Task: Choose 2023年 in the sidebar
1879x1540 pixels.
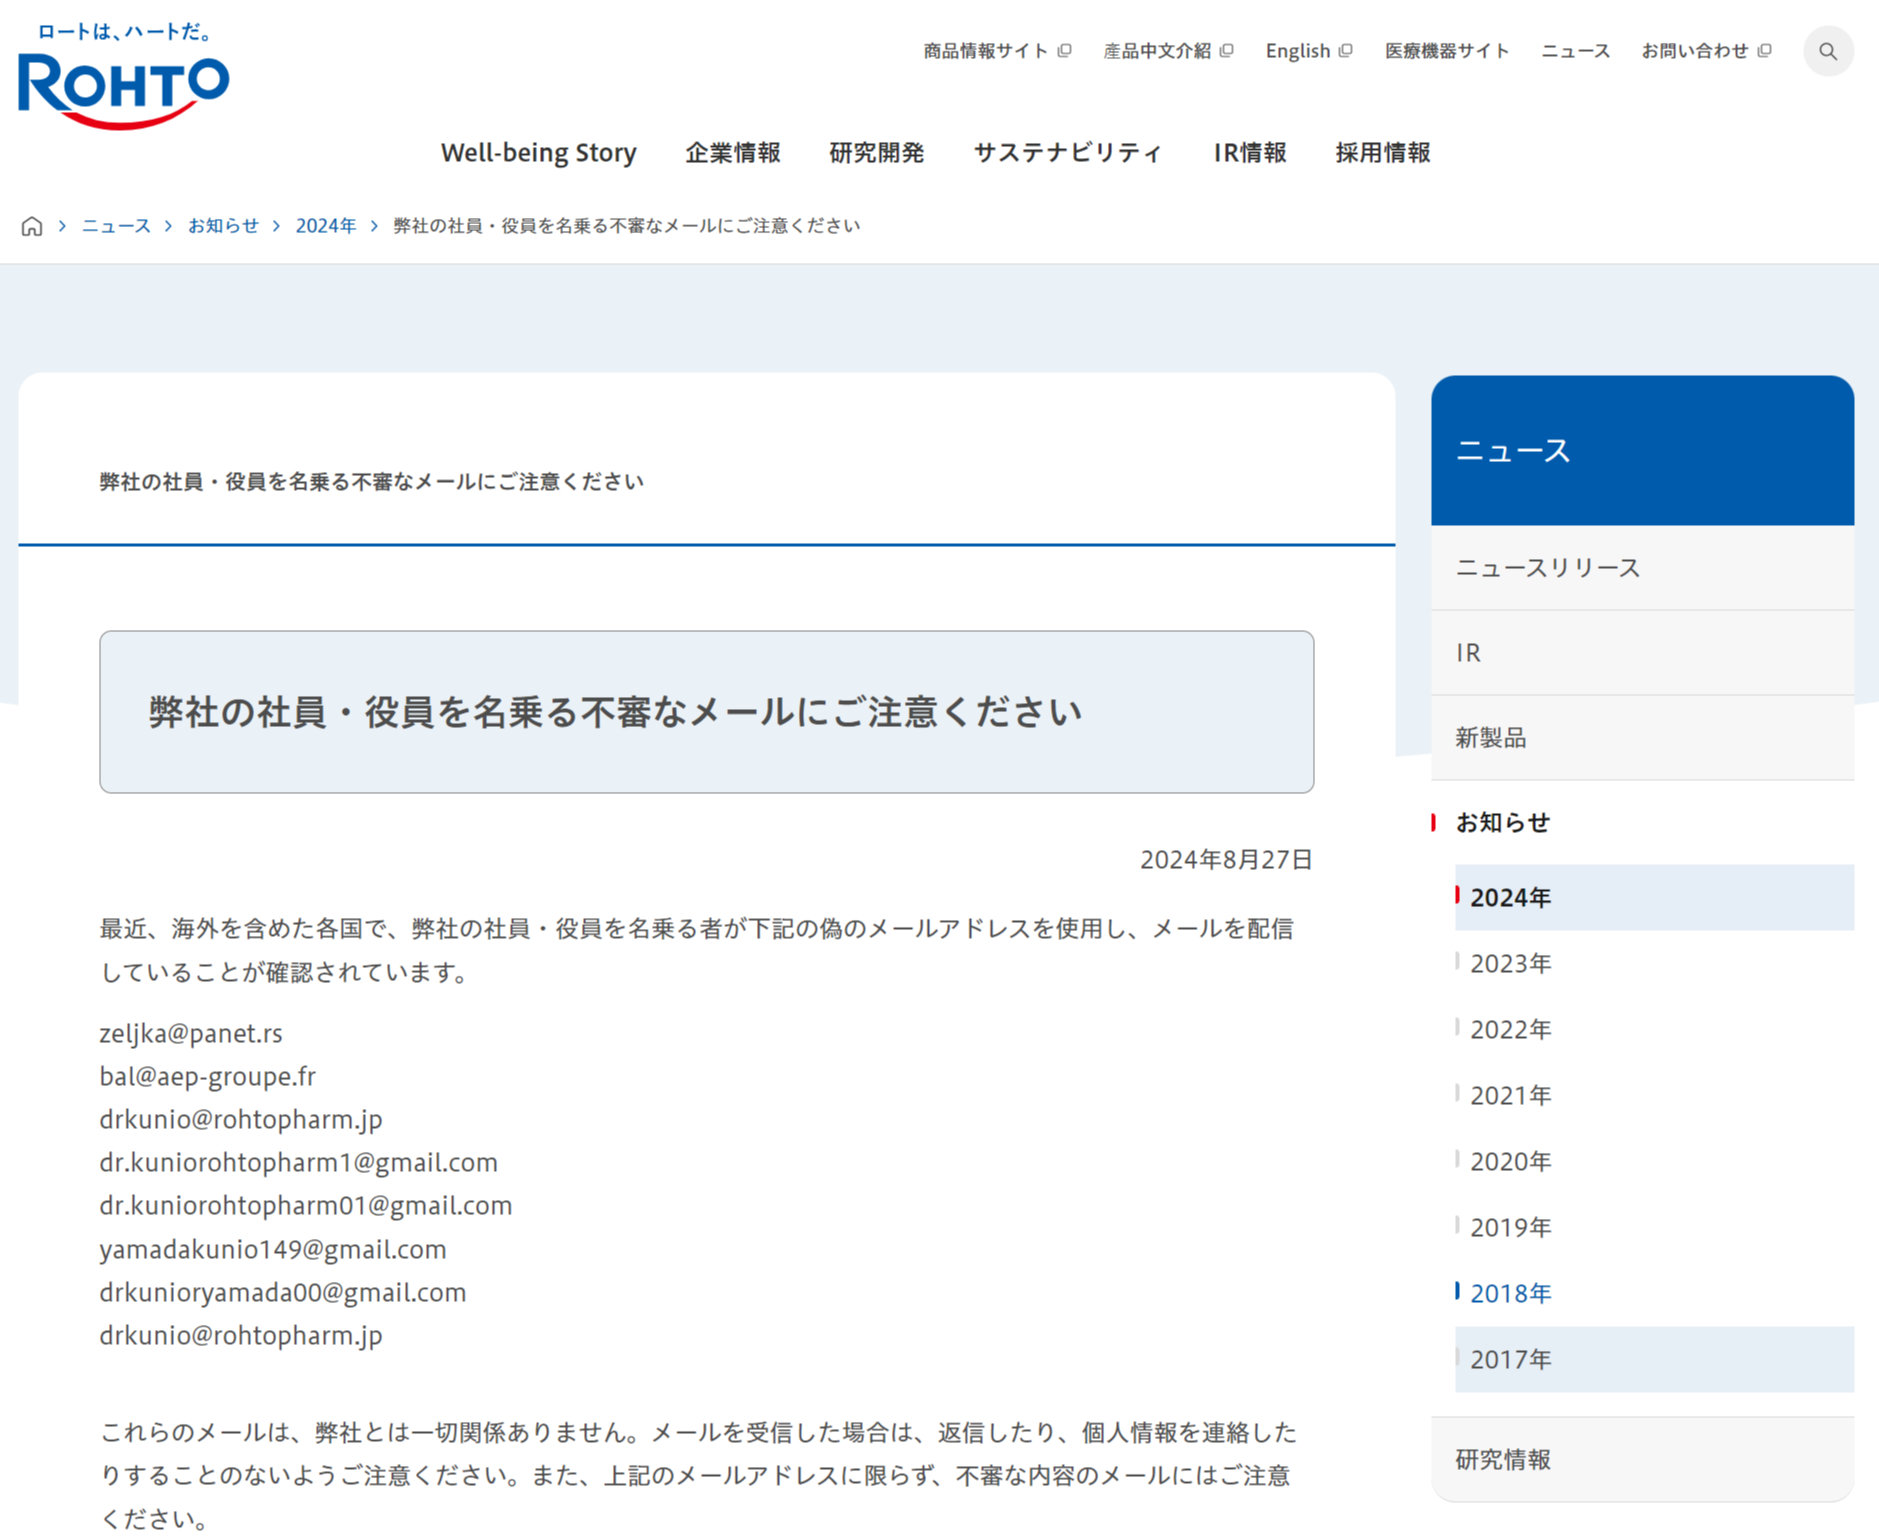Action: click(1510, 964)
